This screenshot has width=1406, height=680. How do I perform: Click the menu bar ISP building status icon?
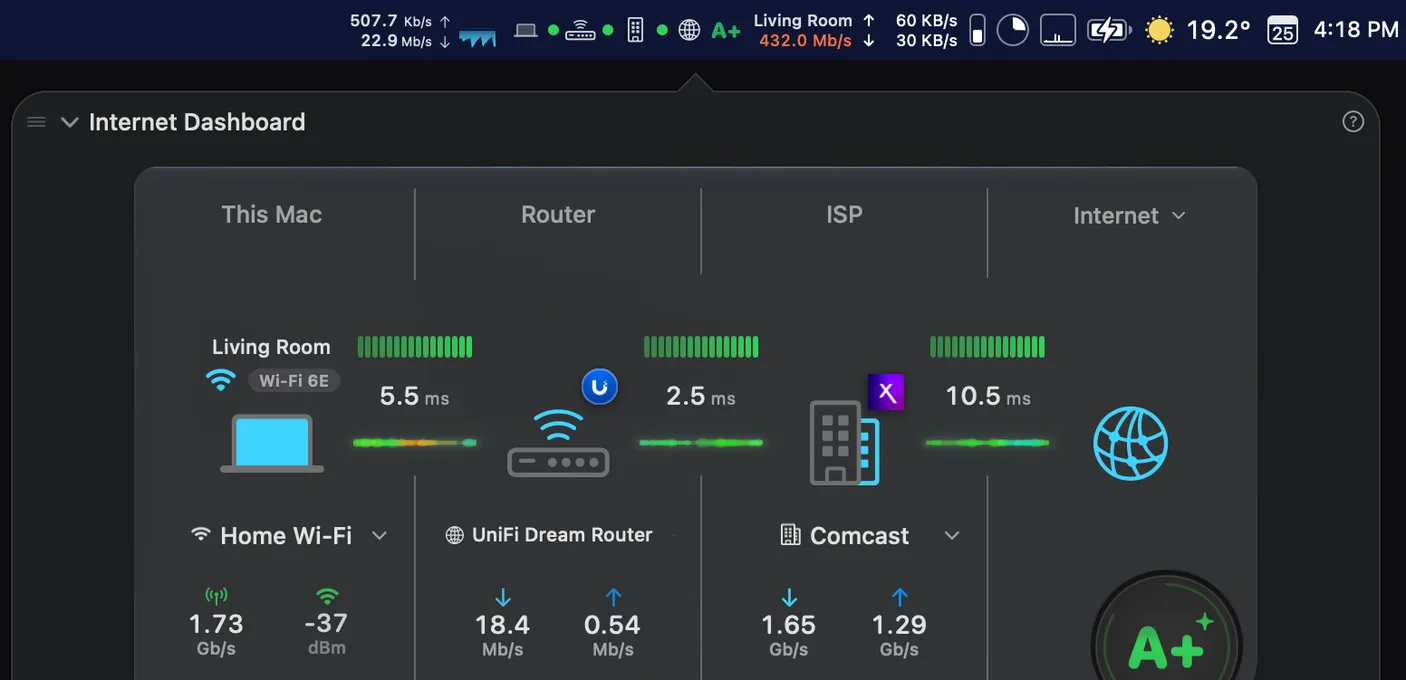coord(635,30)
